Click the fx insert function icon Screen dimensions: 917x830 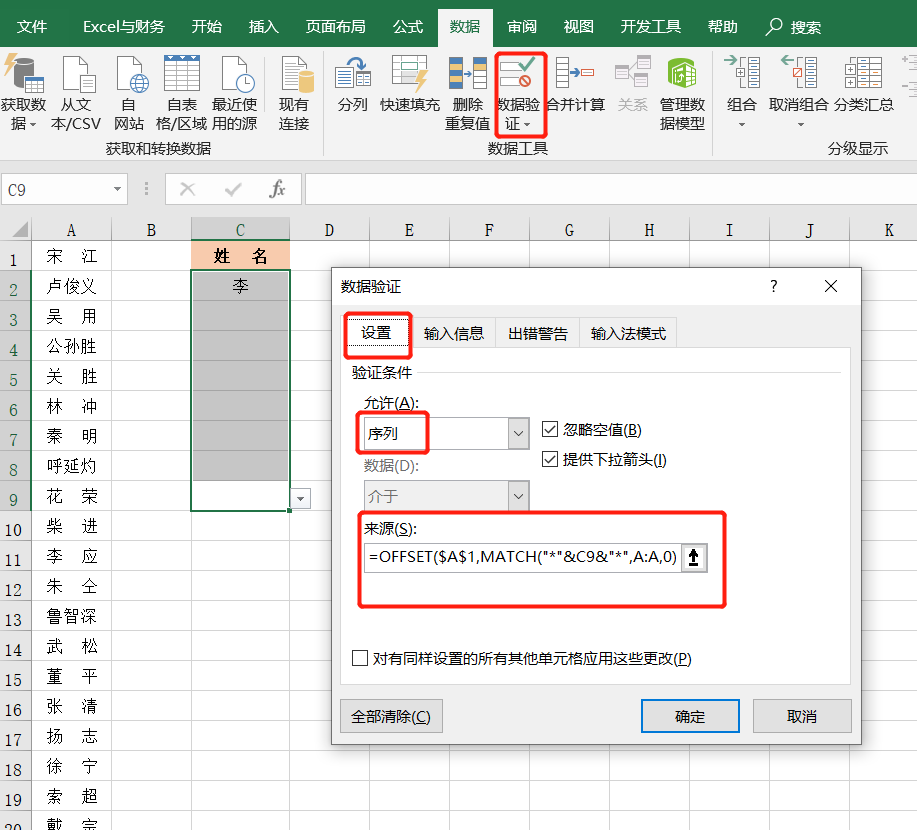pyautogui.click(x=277, y=189)
